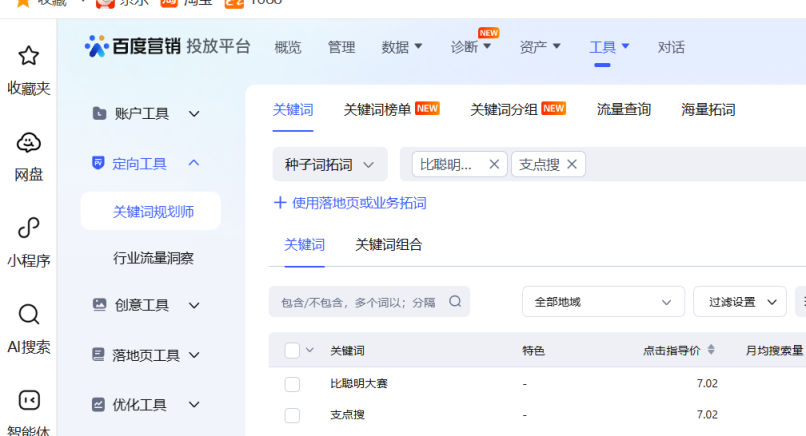
Task: Click the search magnifier in keyword filter box
Action: [x=455, y=301]
